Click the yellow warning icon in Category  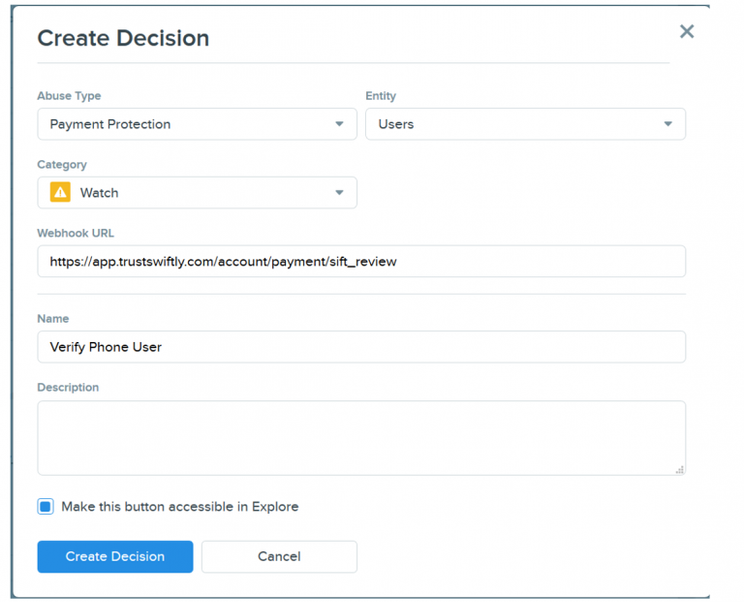point(60,193)
